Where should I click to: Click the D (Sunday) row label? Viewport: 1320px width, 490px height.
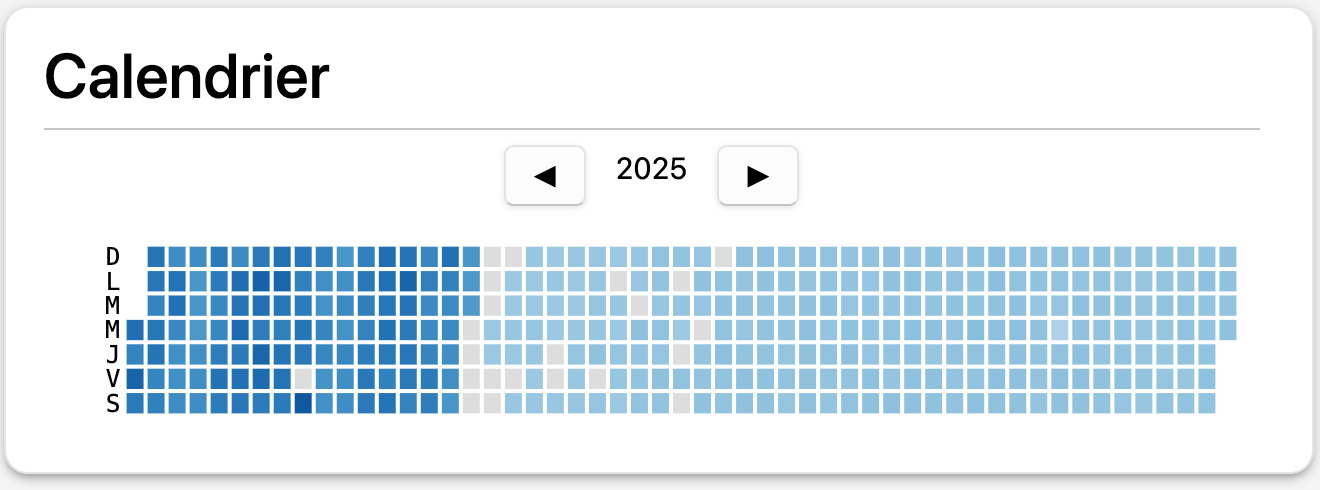[113, 257]
